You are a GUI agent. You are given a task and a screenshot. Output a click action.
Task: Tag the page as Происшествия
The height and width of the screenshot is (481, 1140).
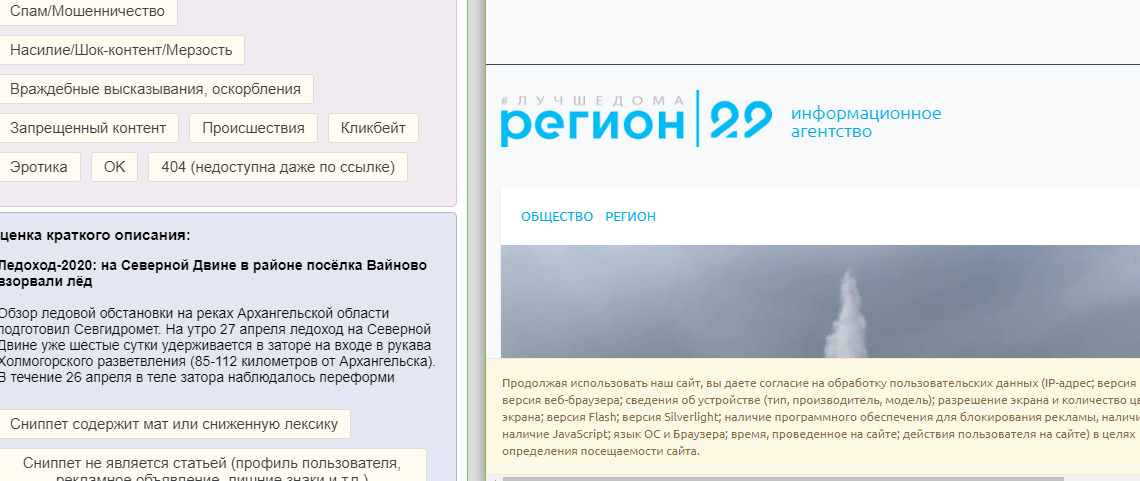[x=253, y=128]
